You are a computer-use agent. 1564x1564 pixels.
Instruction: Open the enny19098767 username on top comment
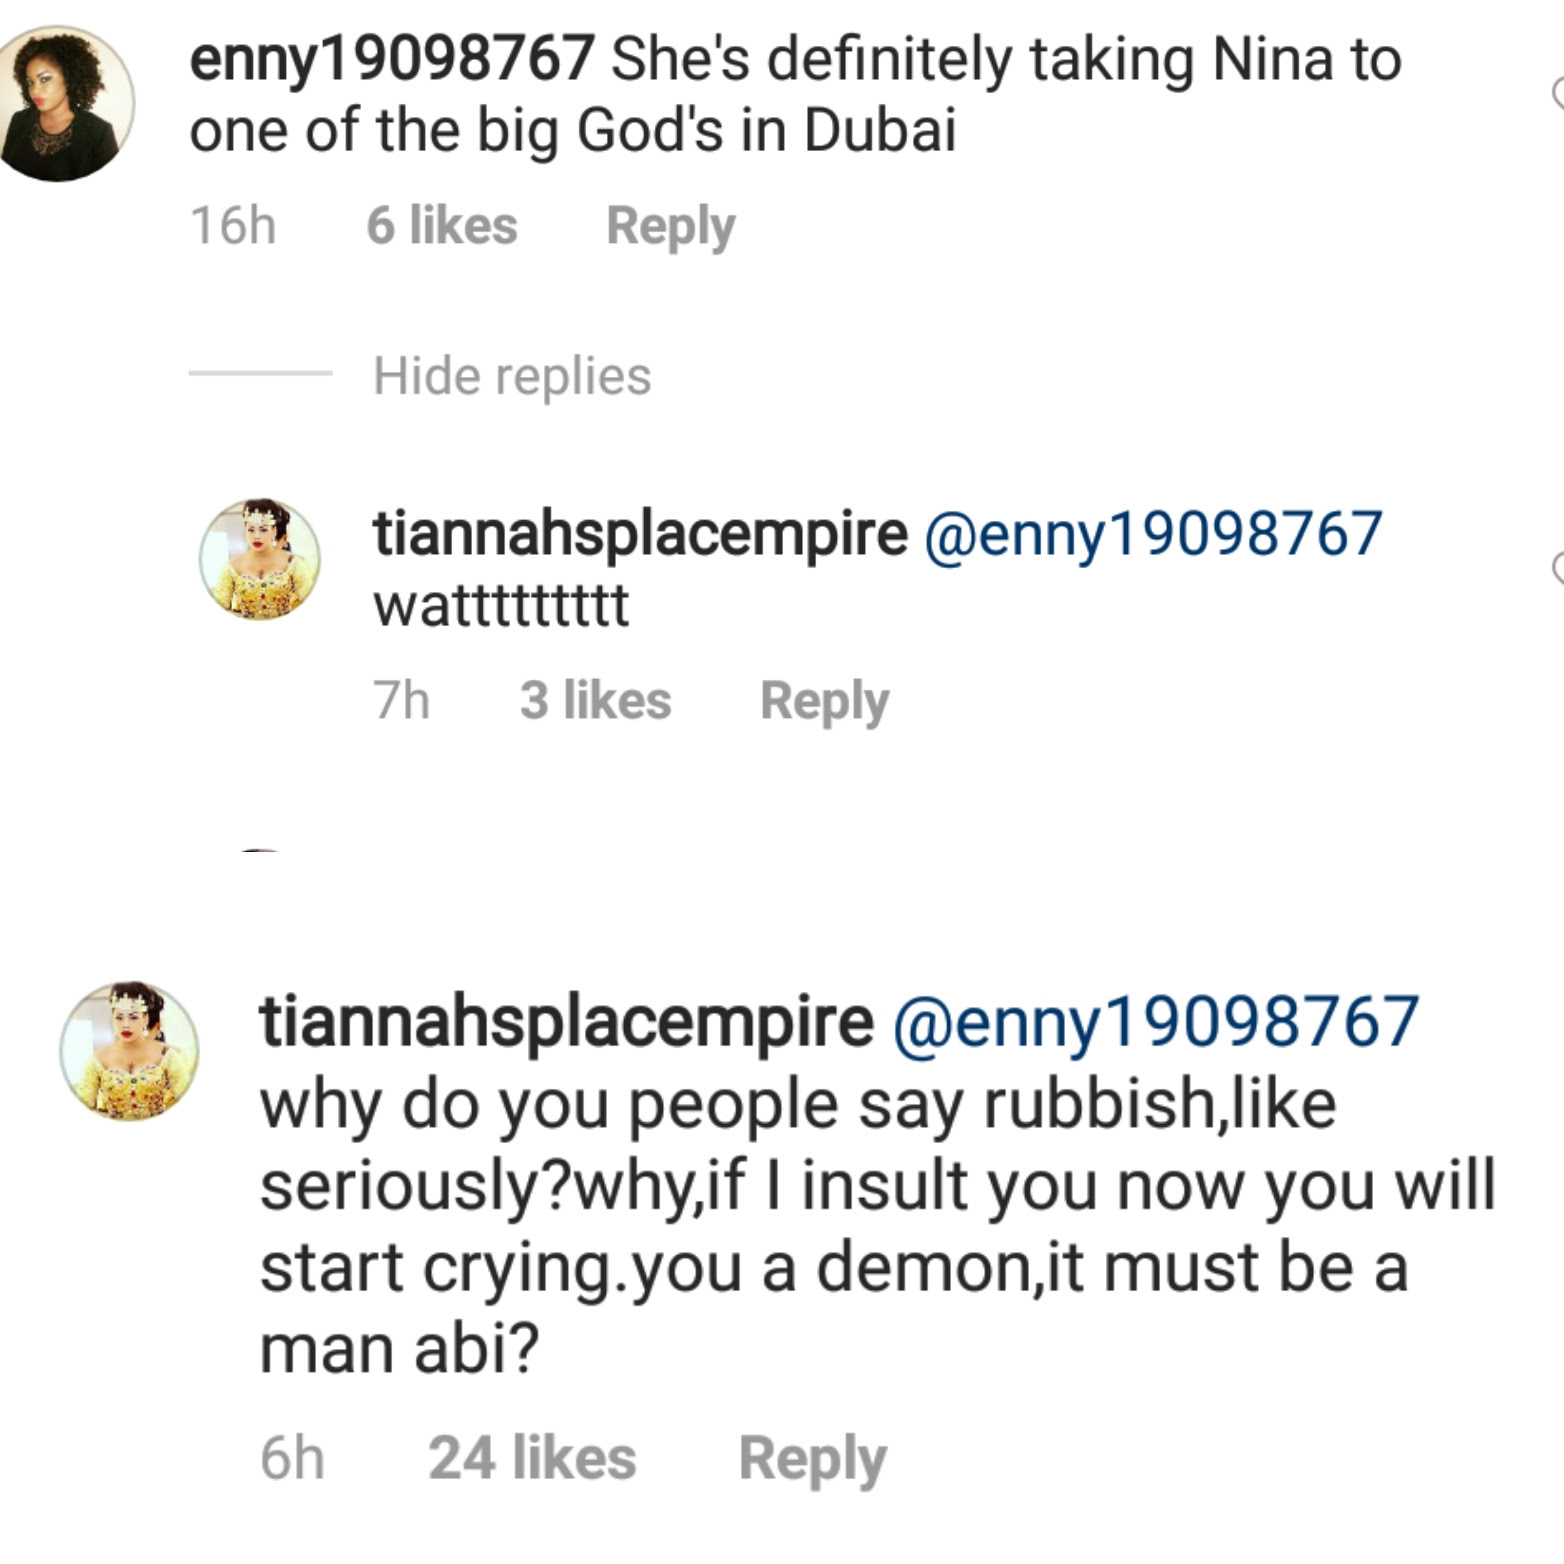[392, 58]
